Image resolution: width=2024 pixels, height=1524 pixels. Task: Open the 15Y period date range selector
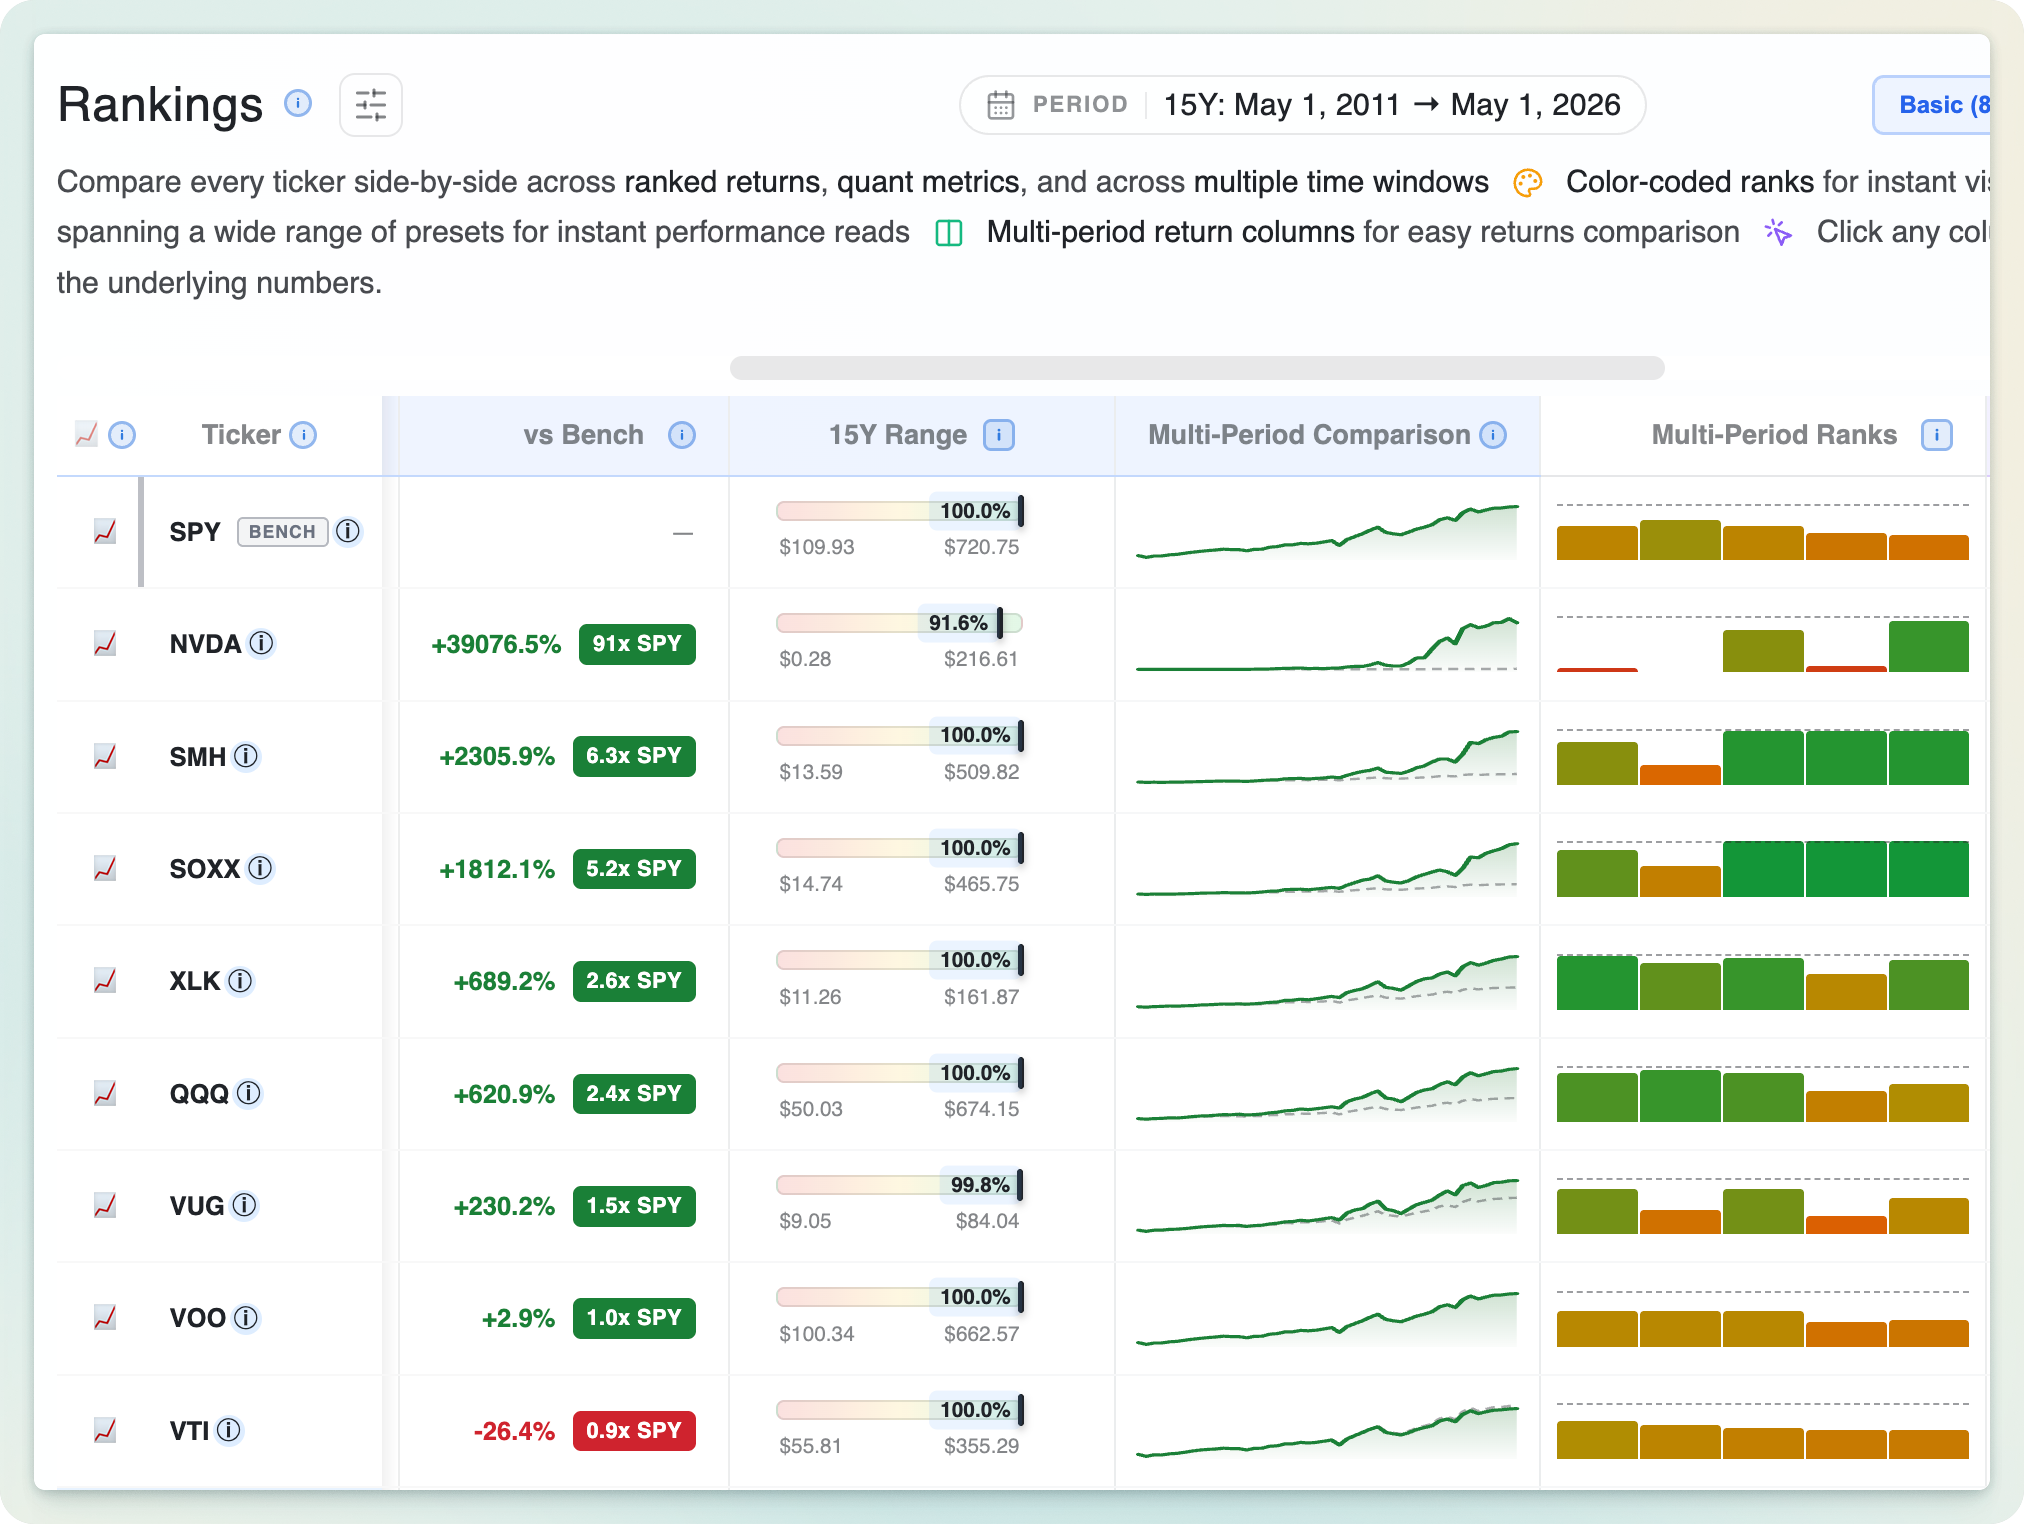pyautogui.click(x=1302, y=105)
